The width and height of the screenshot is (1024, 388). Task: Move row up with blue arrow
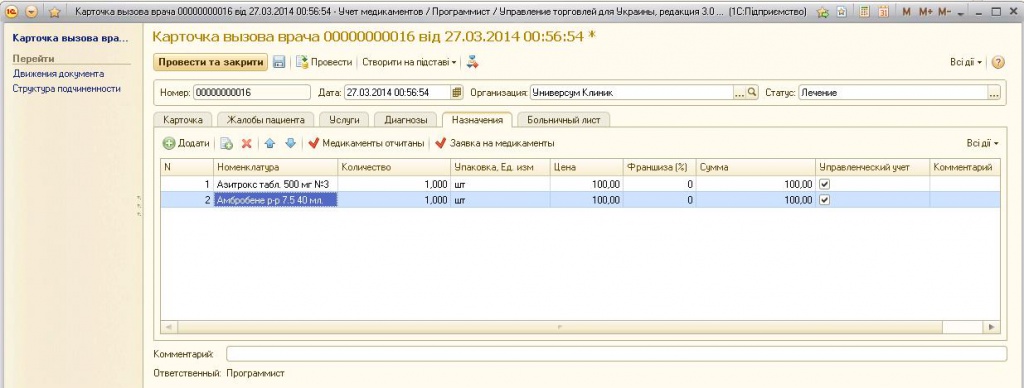click(x=269, y=143)
